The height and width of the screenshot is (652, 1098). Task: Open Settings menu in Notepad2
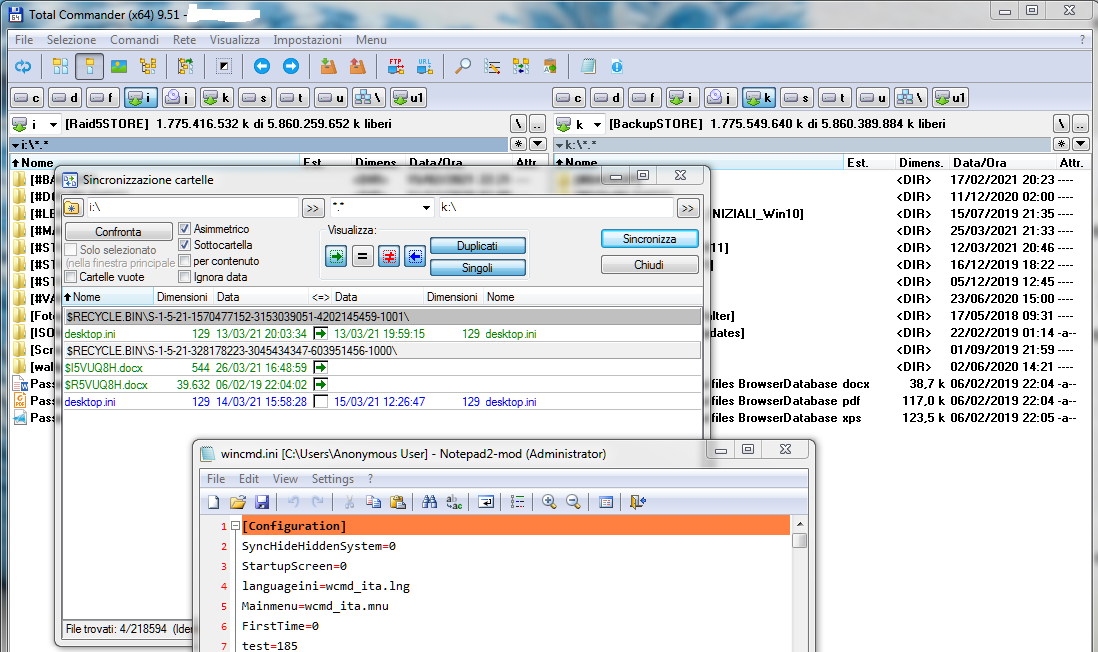tap(333, 479)
